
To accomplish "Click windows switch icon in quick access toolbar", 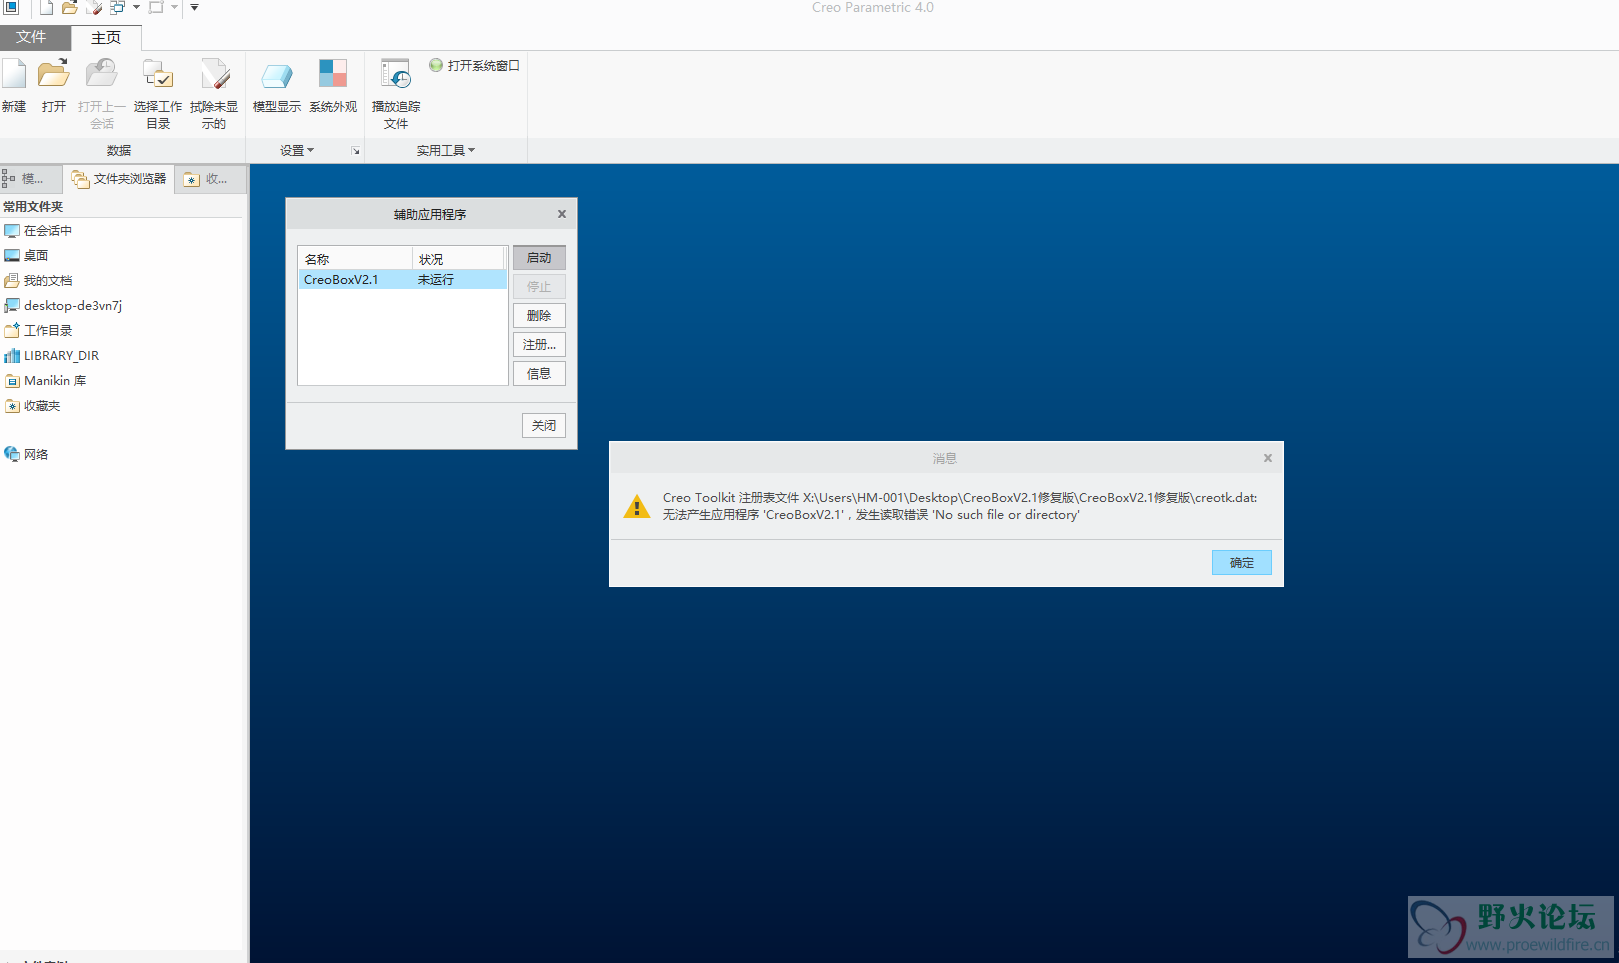I will coord(118,8).
